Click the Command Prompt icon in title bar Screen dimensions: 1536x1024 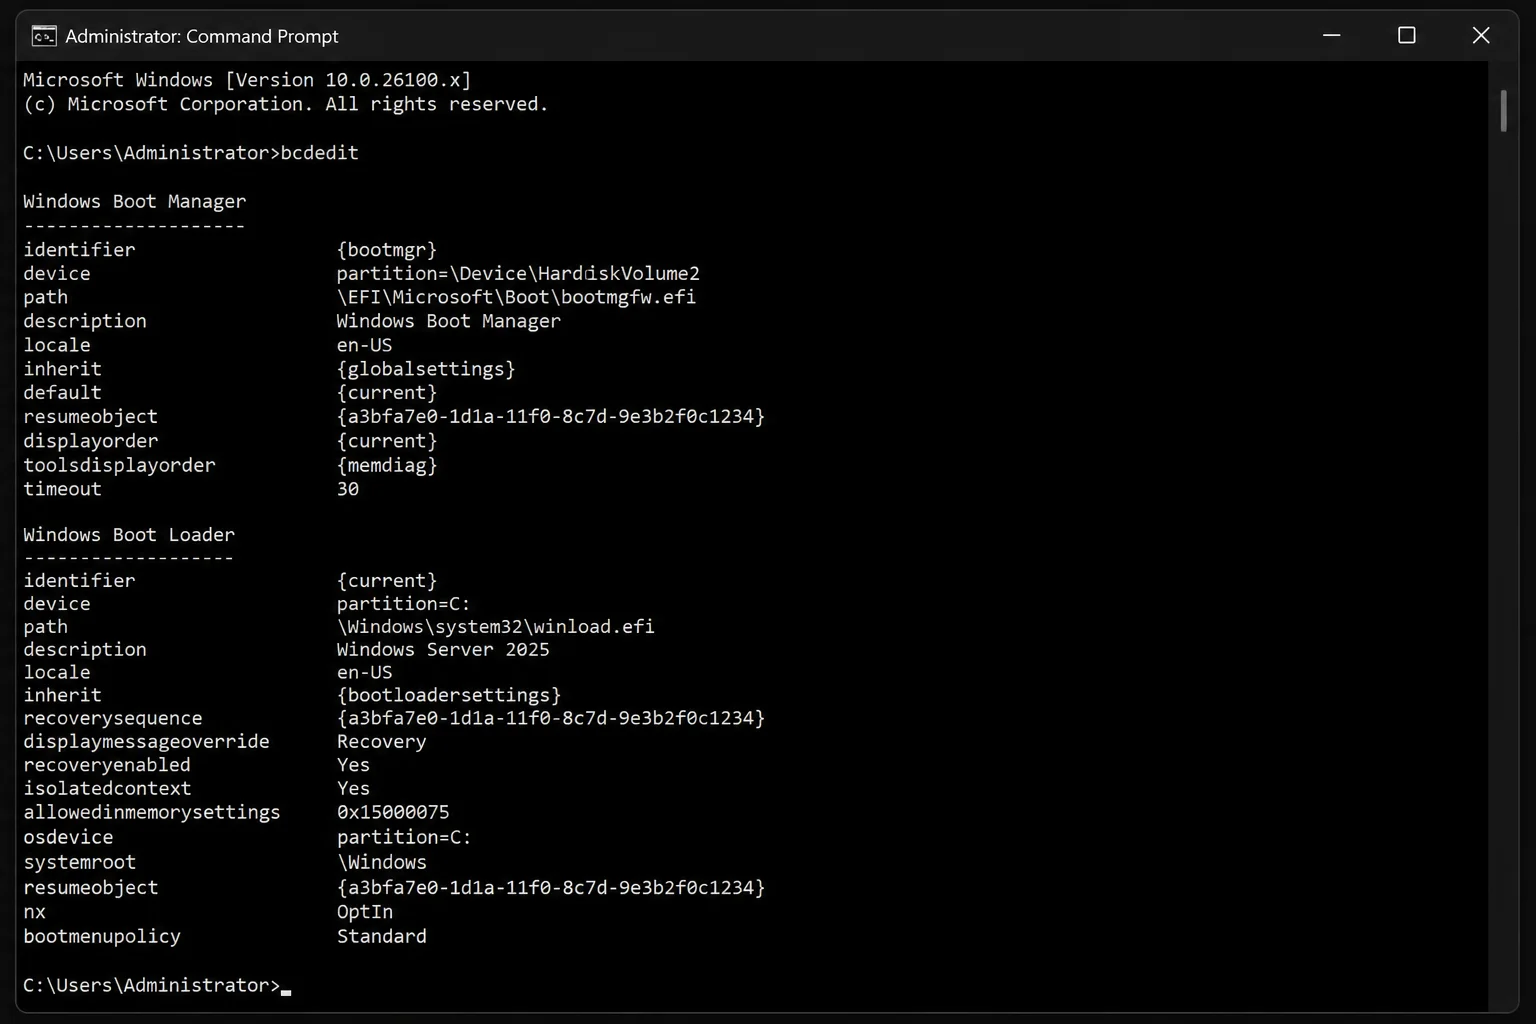tap(43, 36)
